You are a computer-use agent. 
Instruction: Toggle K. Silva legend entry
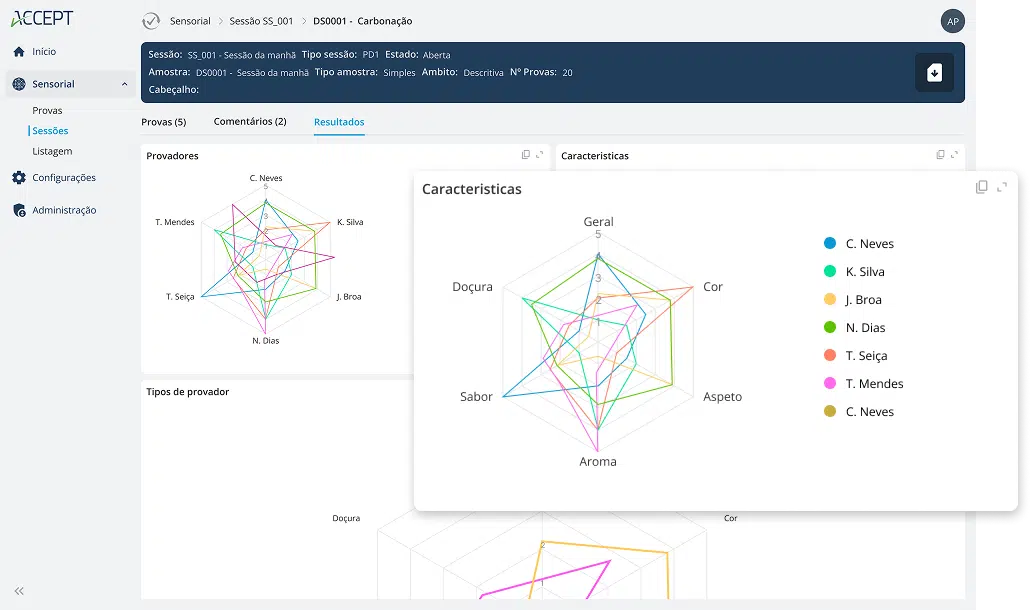point(854,271)
